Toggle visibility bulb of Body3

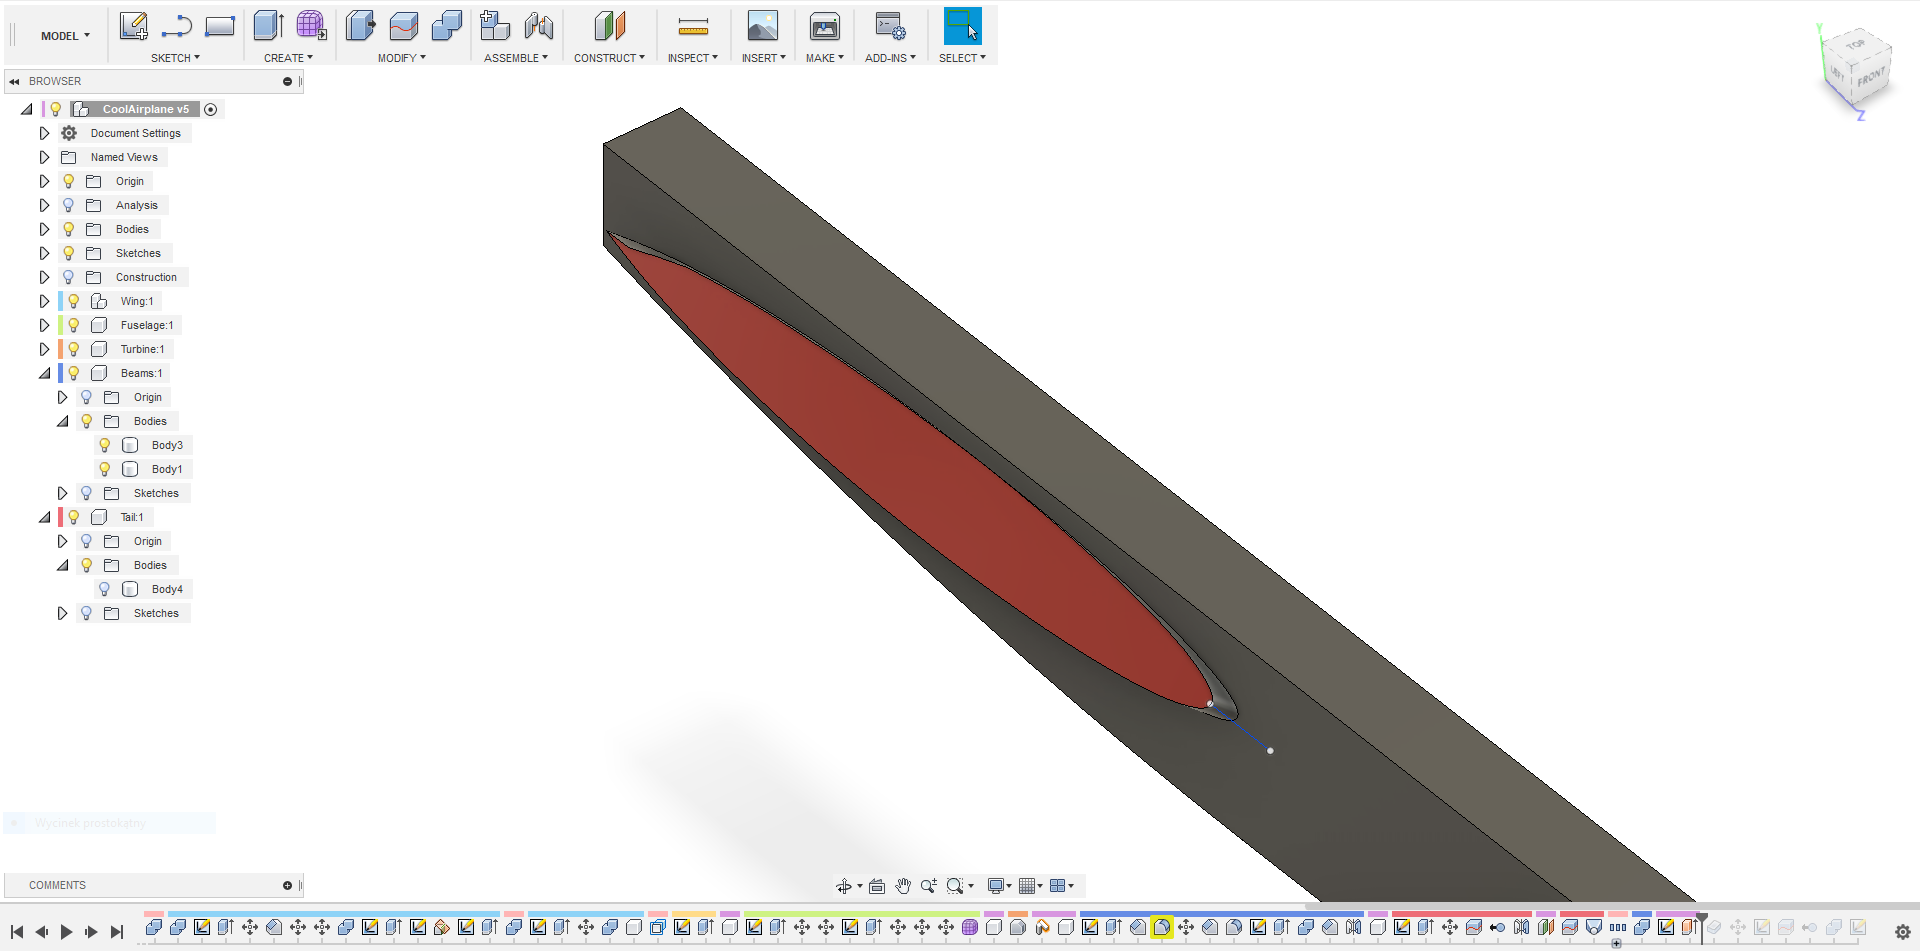pyautogui.click(x=104, y=445)
